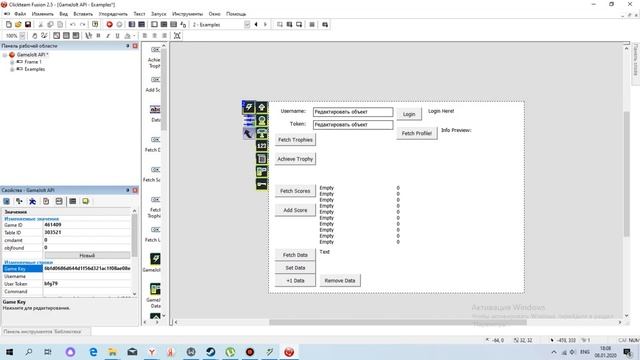Click the Redo arrow in toolbar
Image resolution: width=640 pixels, height=360 pixels.
(82, 24)
